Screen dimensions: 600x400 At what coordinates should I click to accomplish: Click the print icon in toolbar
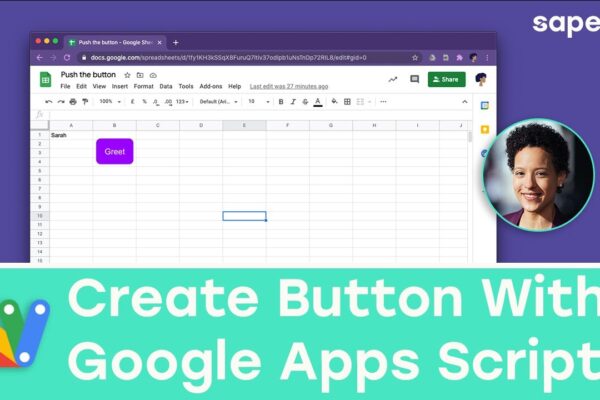pyautogui.click(x=73, y=102)
